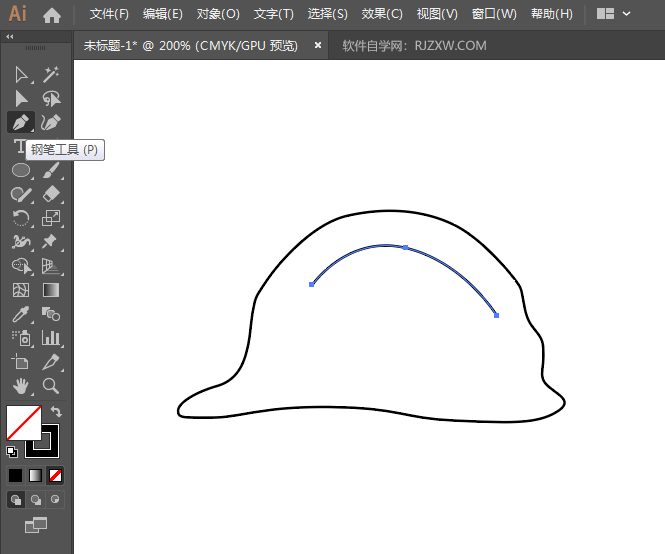The width and height of the screenshot is (665, 554).
Task: Switch to the 未标题-1 document tab
Action: tap(190, 45)
